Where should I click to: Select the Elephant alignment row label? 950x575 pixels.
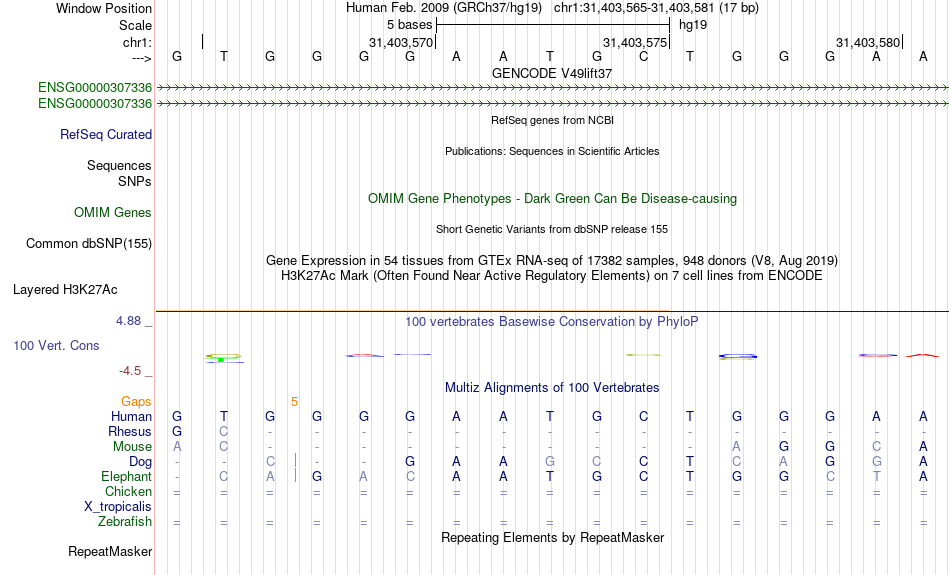tap(126, 476)
